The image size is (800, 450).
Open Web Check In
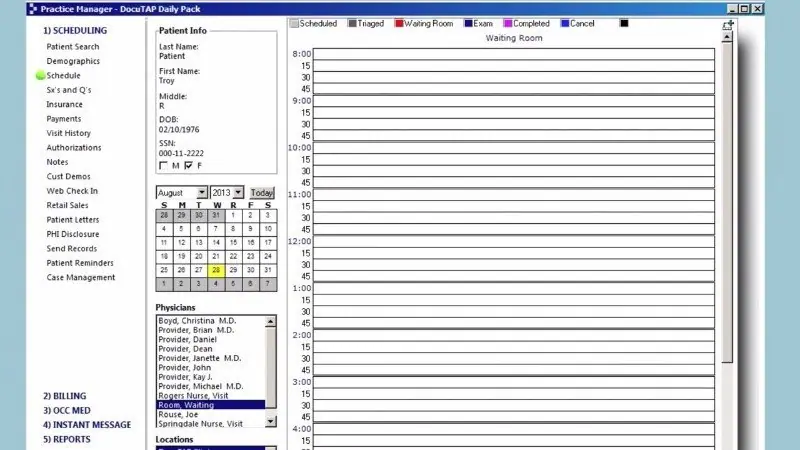click(72, 191)
